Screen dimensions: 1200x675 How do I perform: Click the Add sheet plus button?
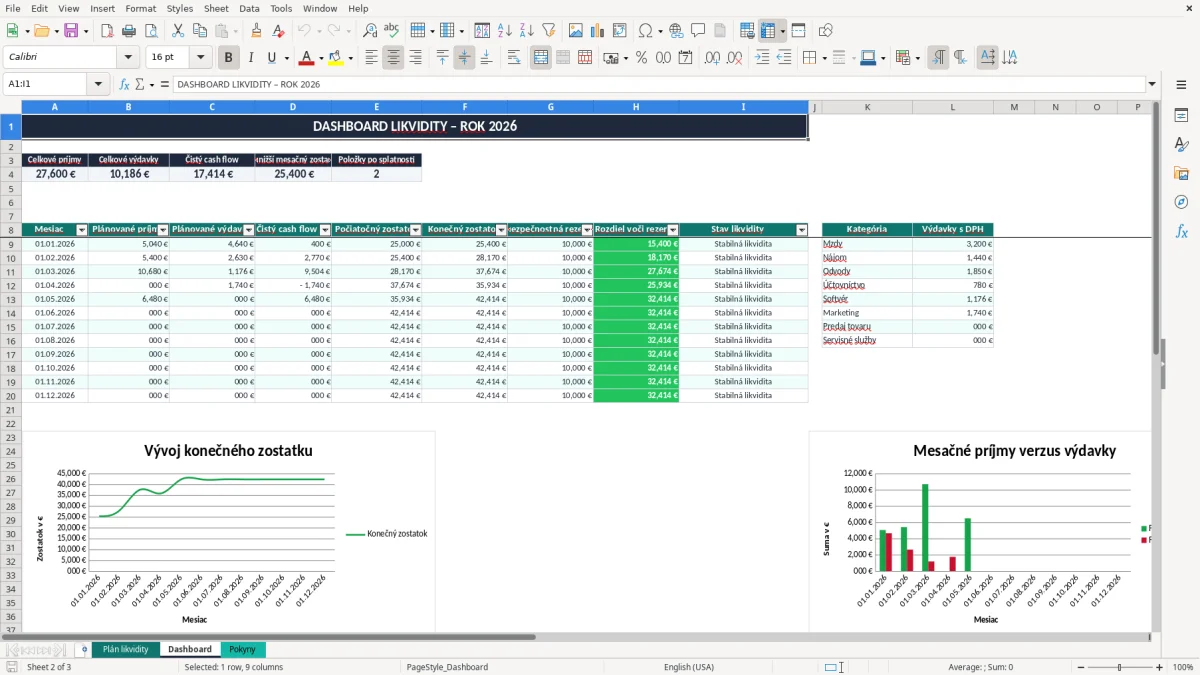point(84,649)
